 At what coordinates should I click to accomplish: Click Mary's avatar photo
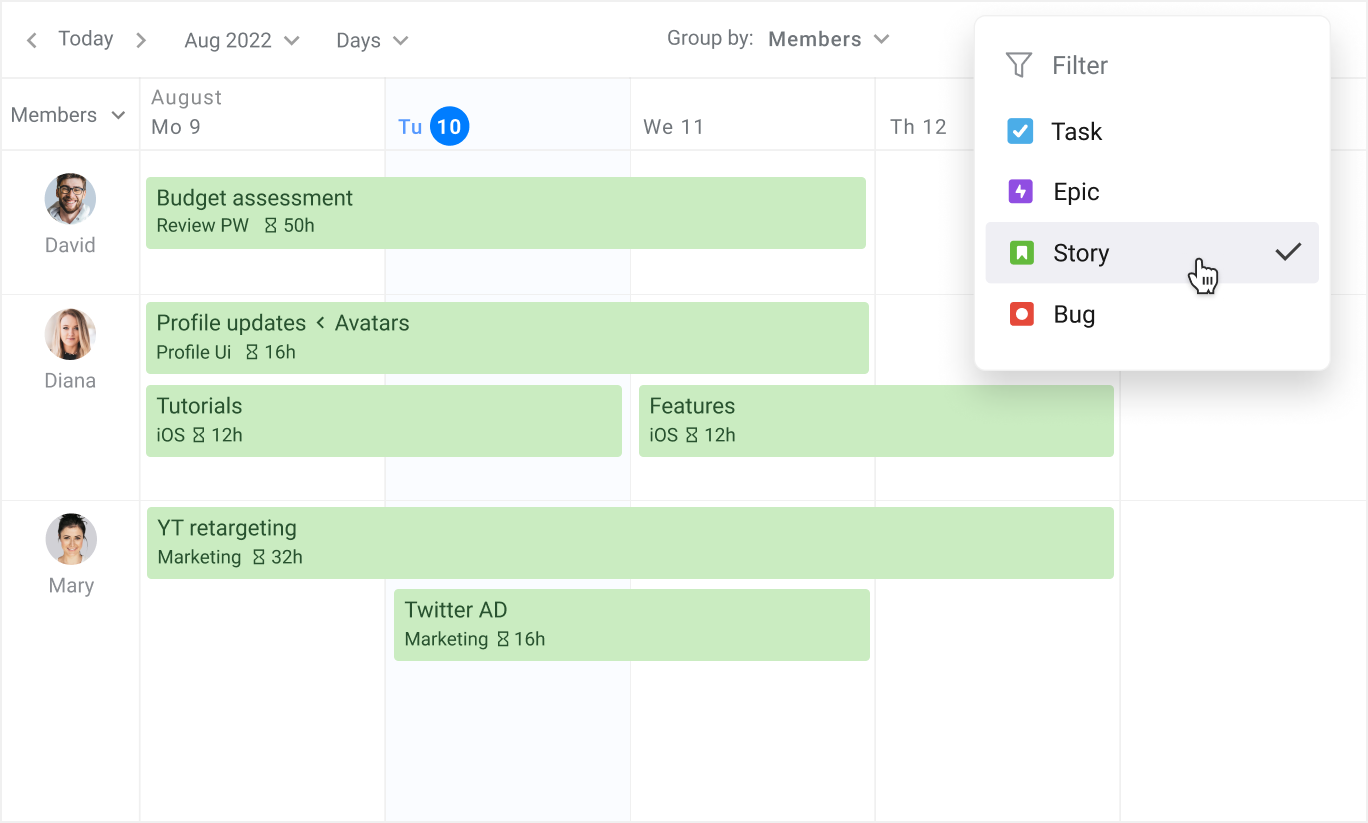(71, 539)
